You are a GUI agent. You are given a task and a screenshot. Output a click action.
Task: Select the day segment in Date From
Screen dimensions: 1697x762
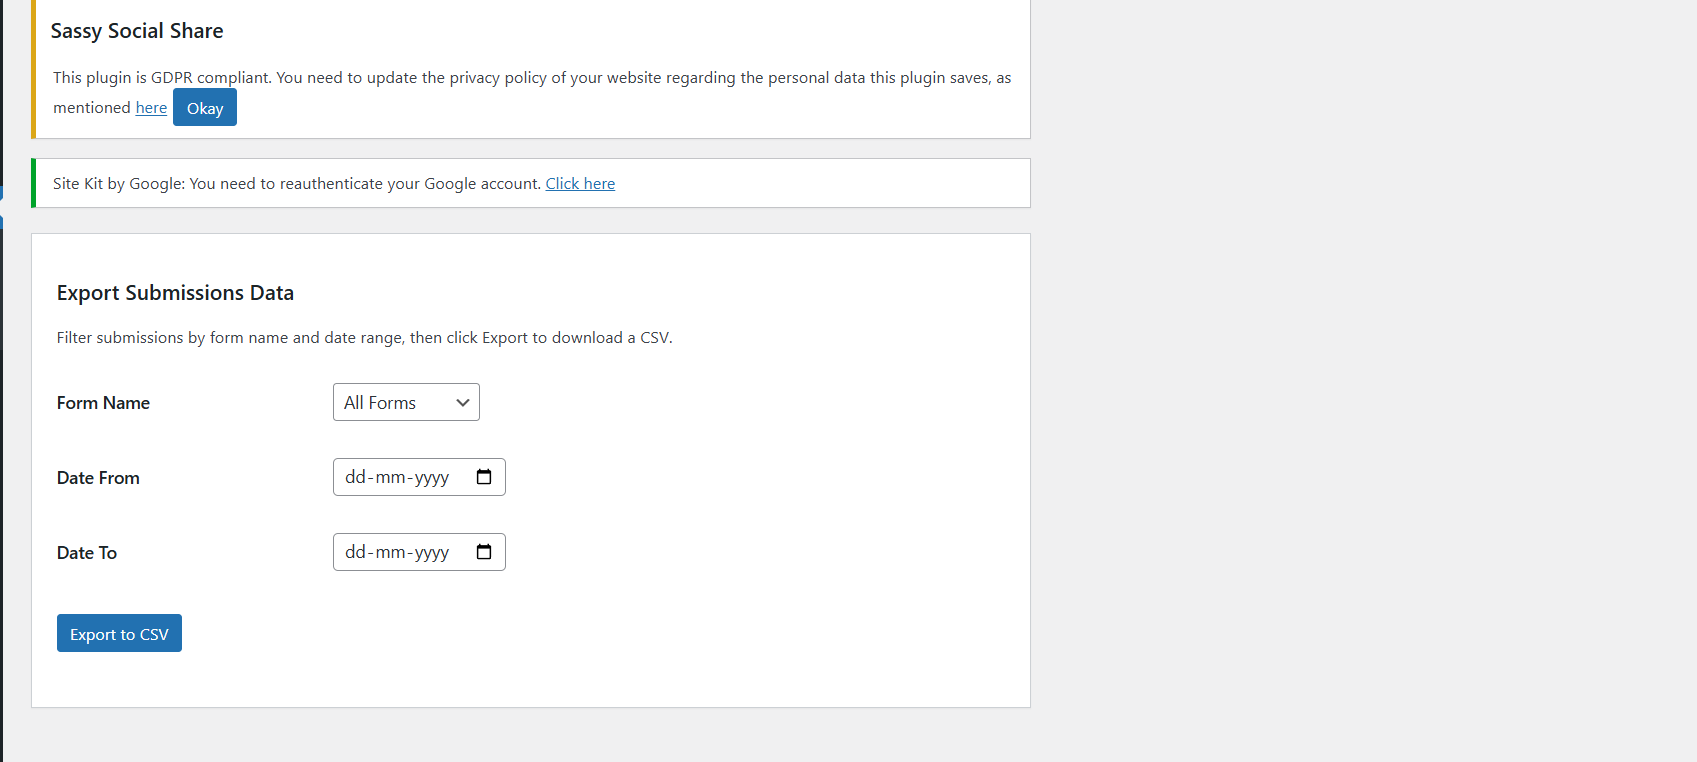[x=355, y=477]
